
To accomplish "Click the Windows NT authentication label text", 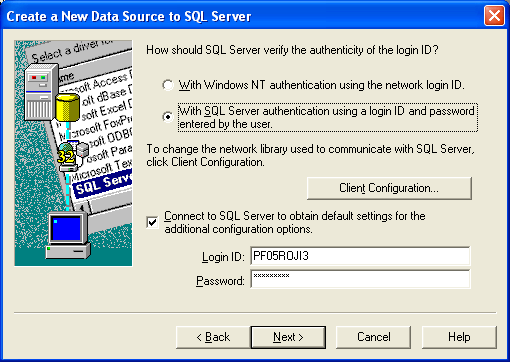I will 321,85.
